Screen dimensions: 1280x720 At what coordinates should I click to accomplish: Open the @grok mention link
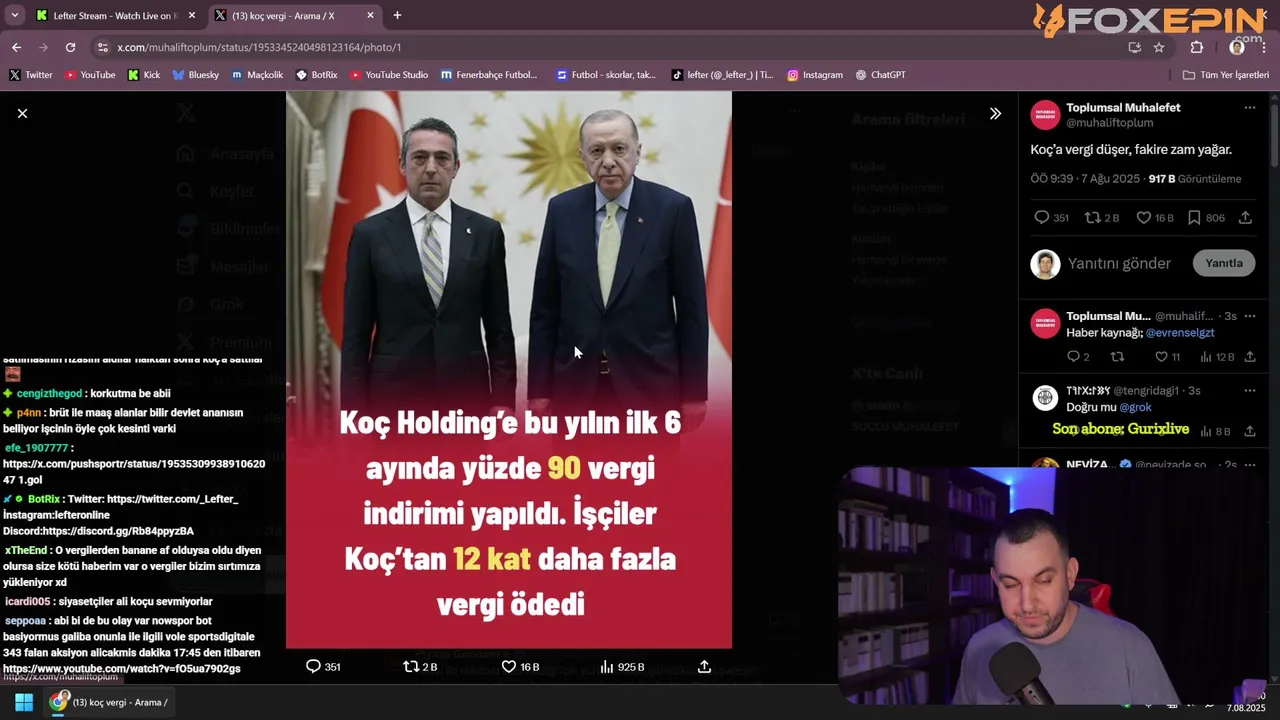coord(1136,407)
